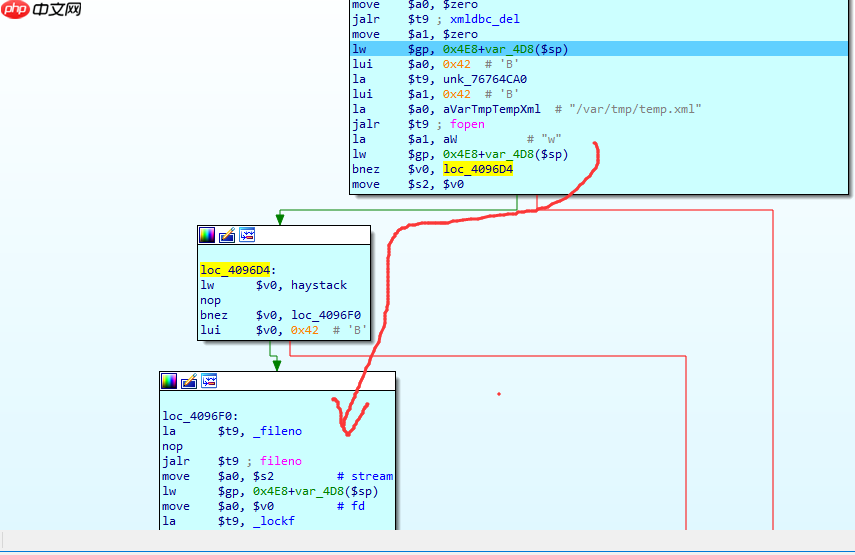Click loc_4096F0 target in bnez instruction
The height and width of the screenshot is (555, 855).
326,315
